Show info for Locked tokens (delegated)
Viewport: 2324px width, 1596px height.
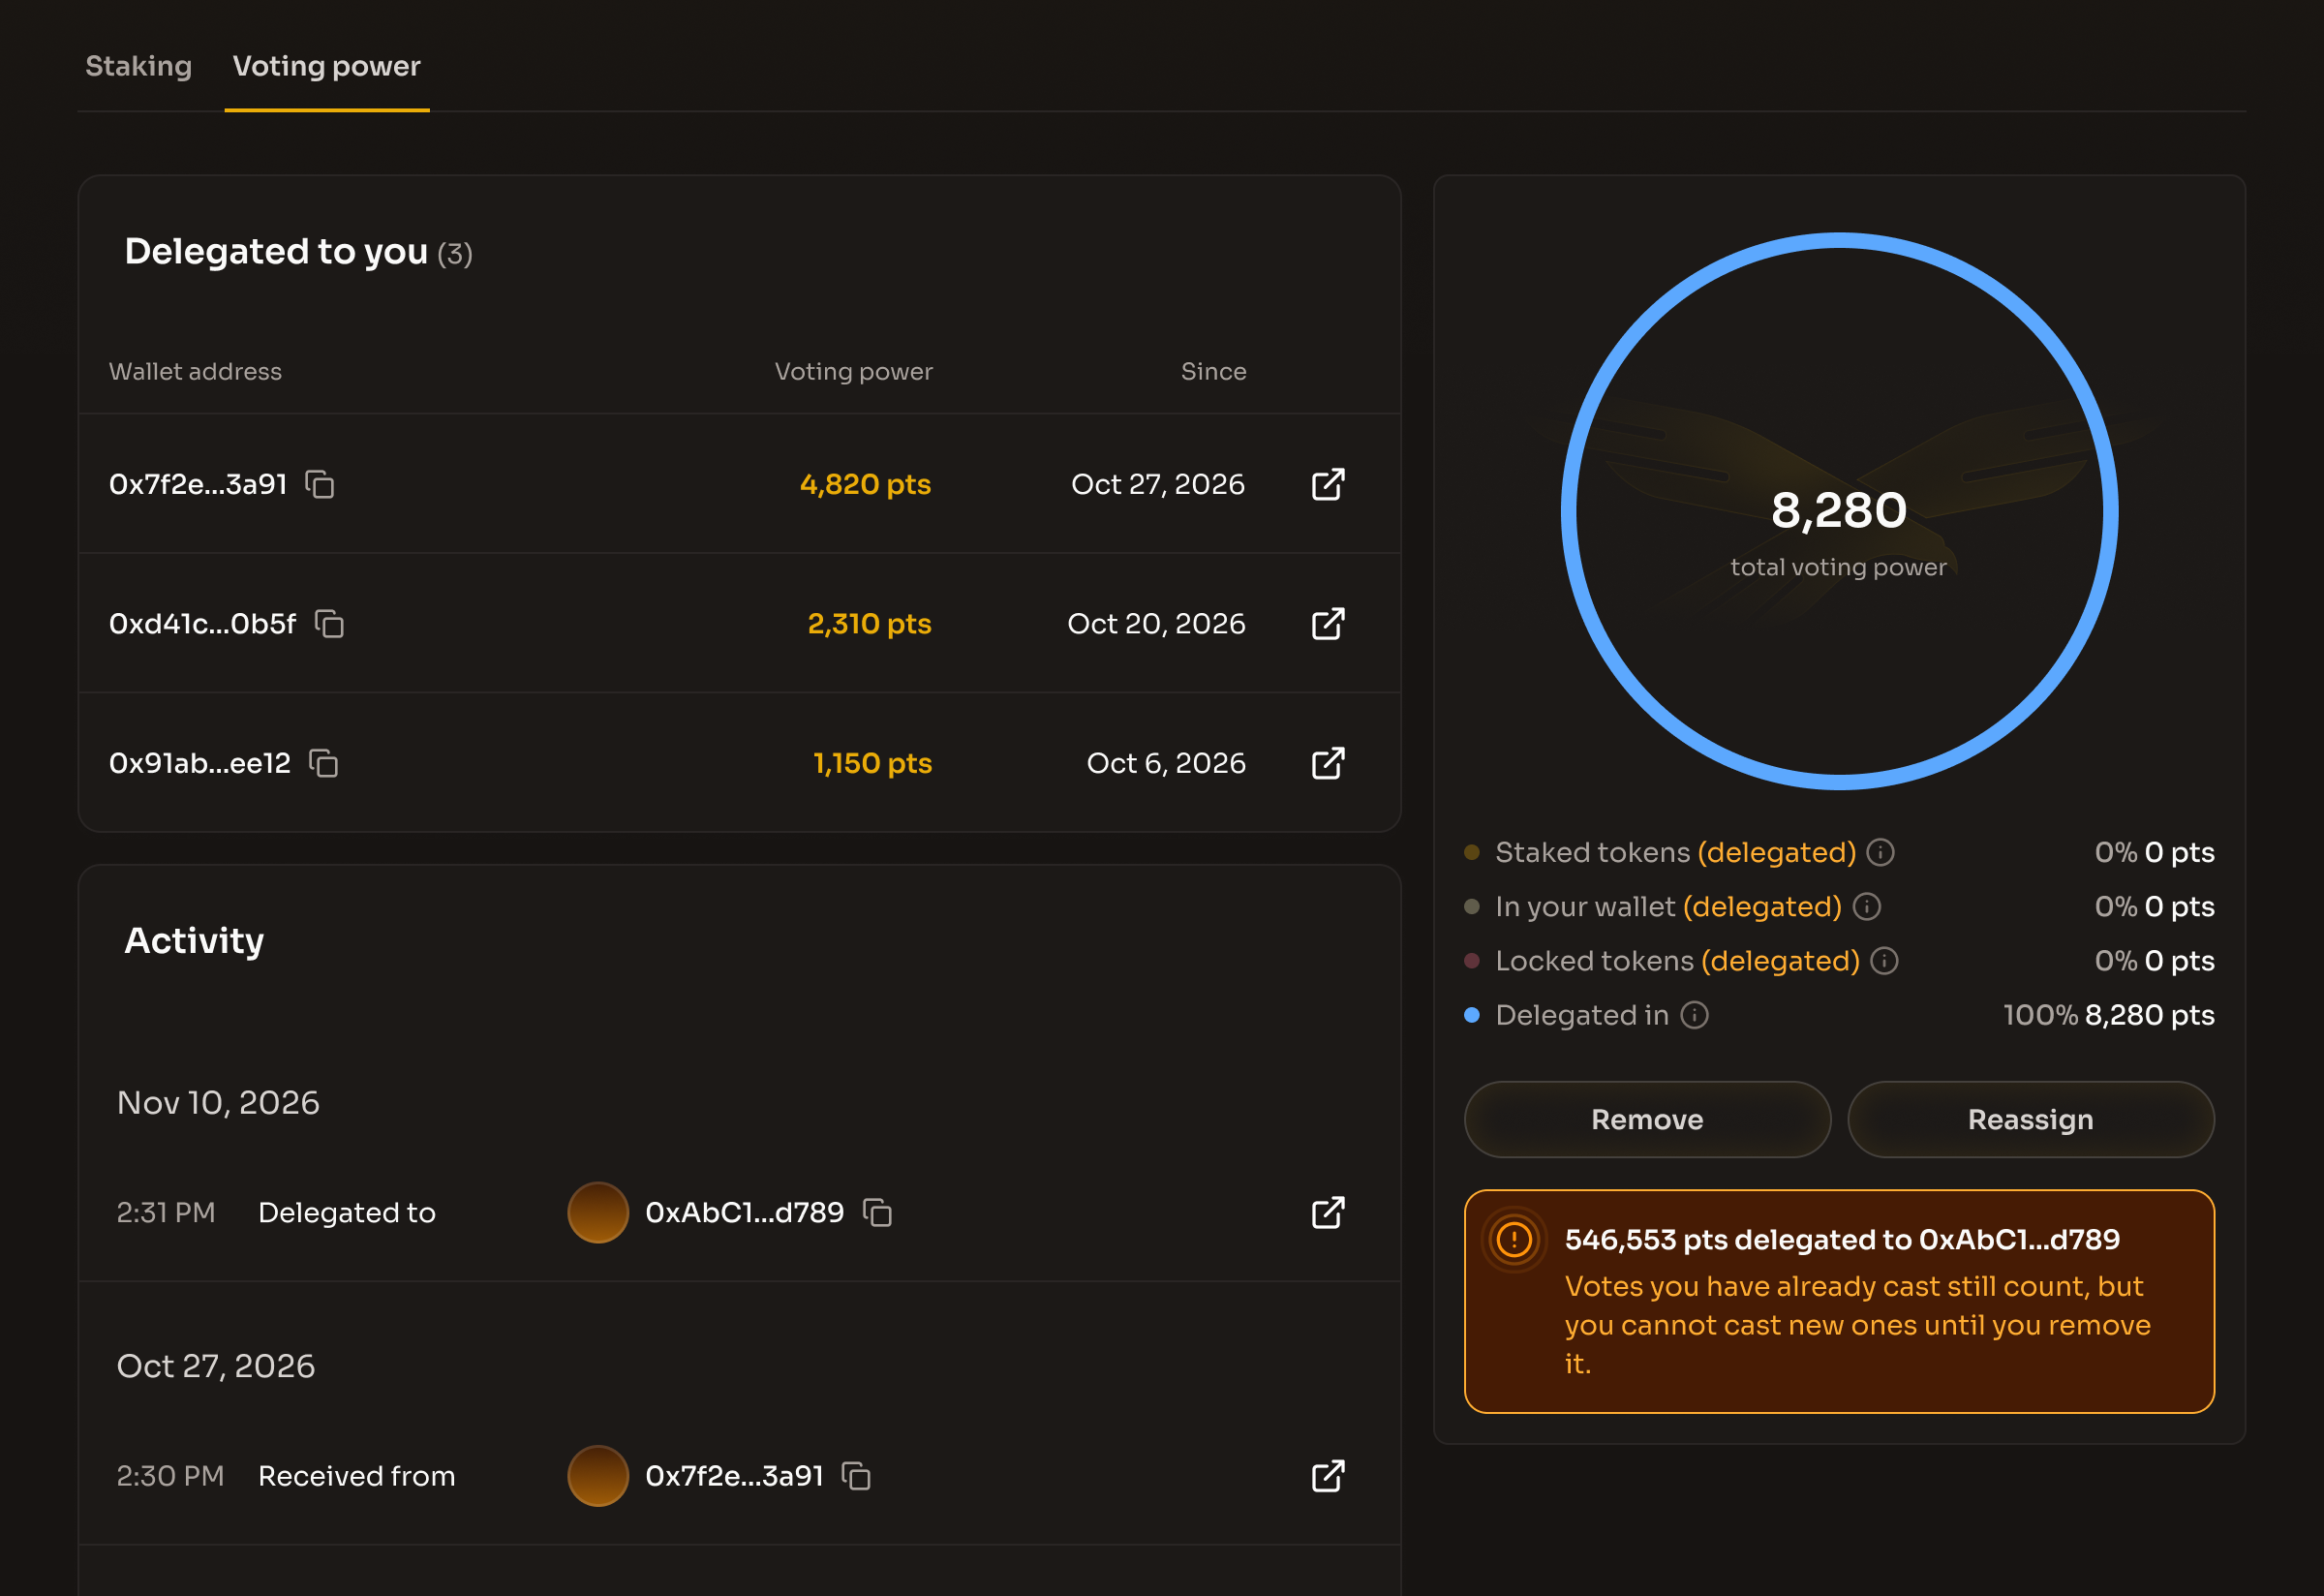1884,961
